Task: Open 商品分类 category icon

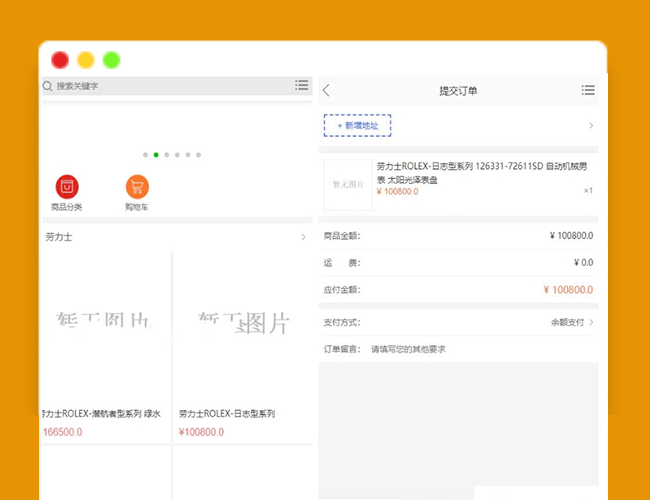Action: (67, 186)
